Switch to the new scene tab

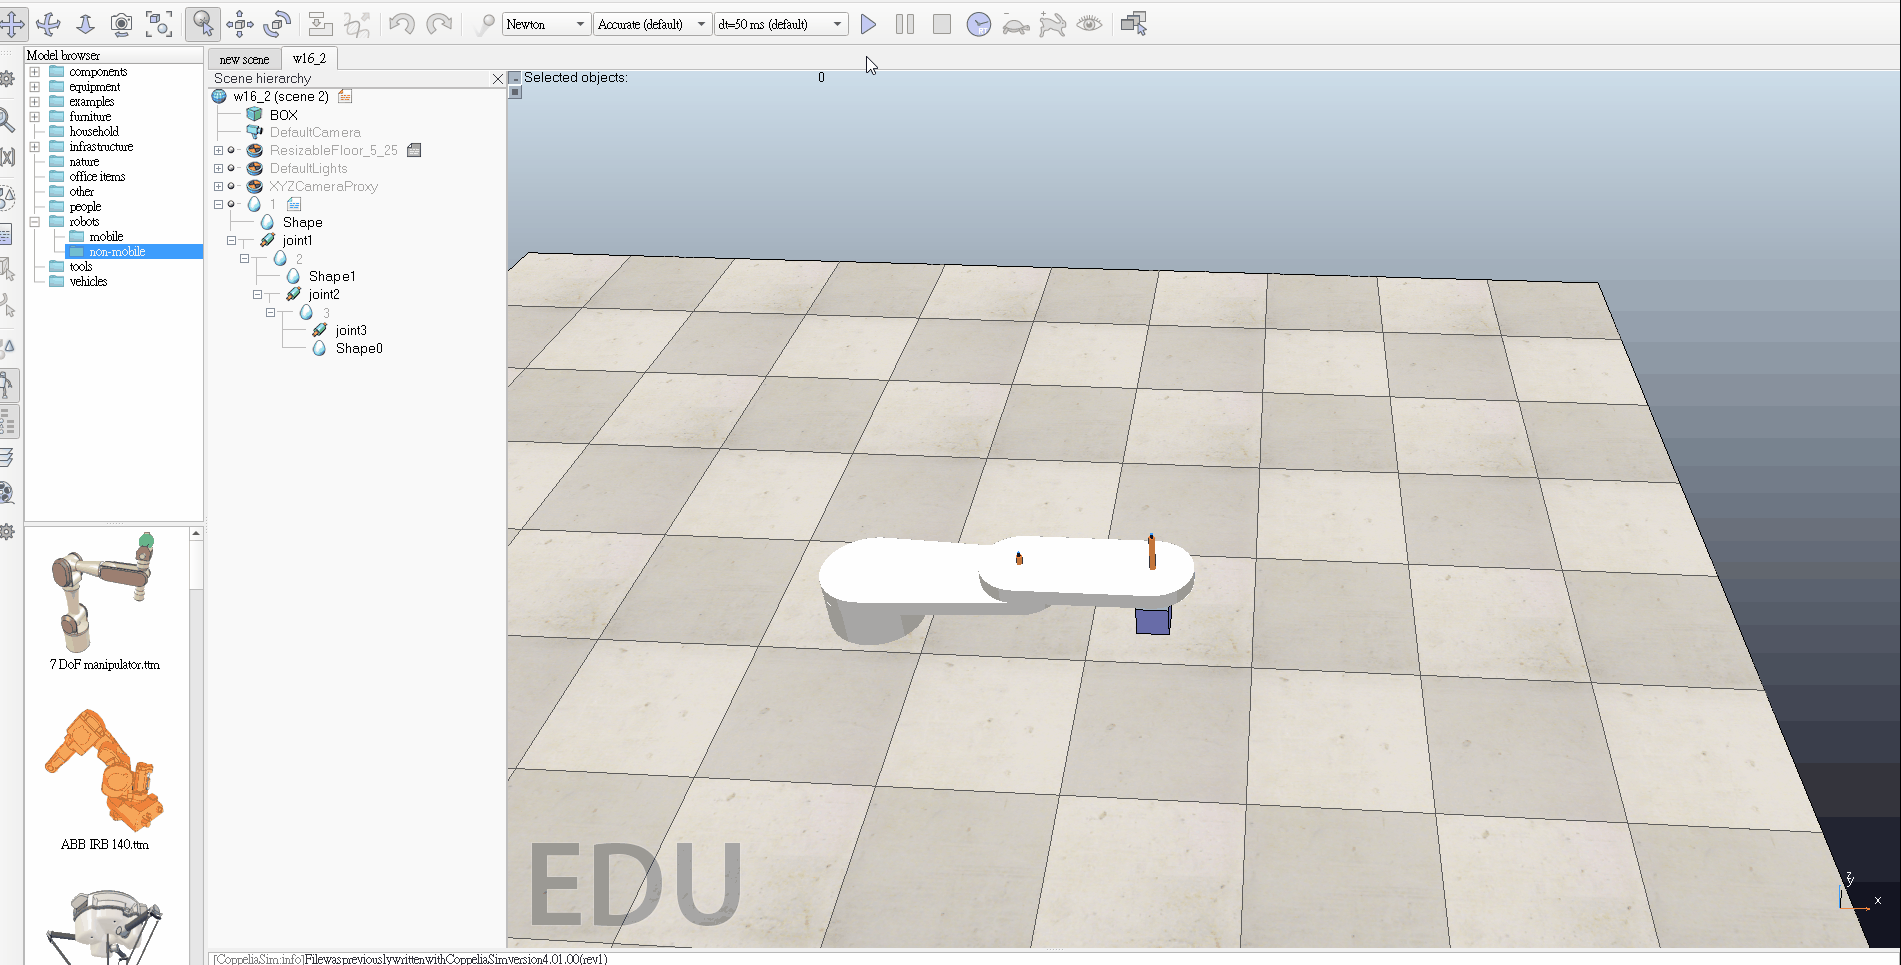tap(244, 59)
